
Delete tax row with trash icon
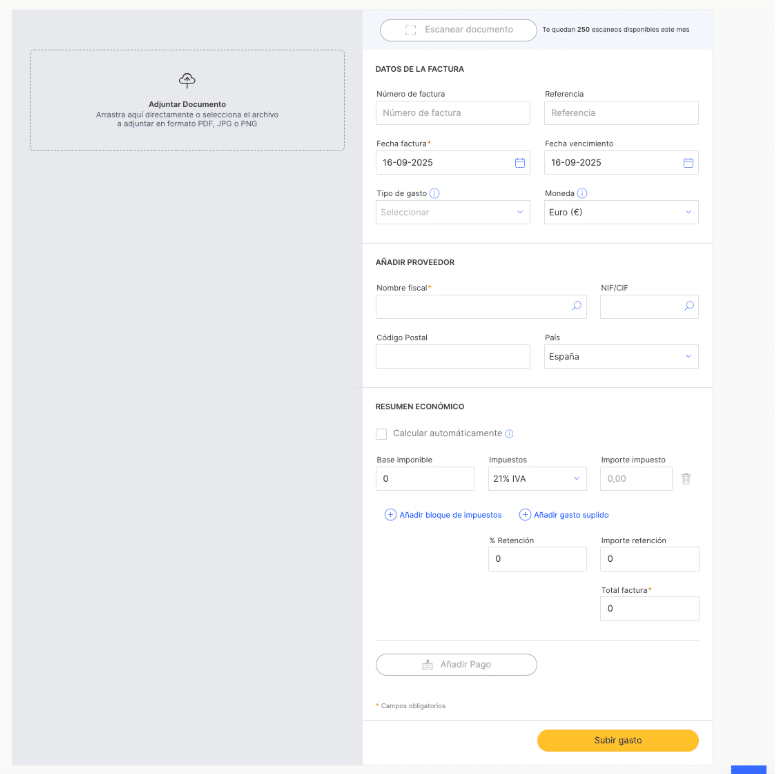click(x=686, y=479)
